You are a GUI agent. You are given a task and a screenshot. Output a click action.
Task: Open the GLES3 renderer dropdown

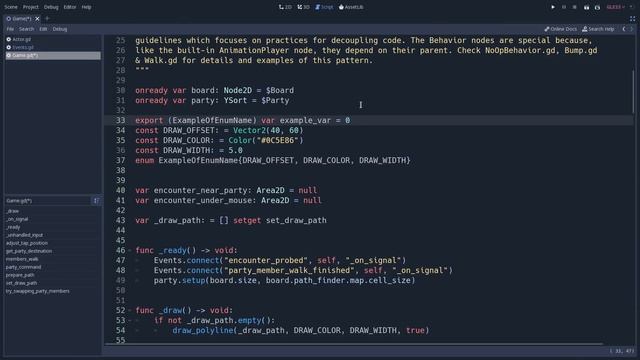click(x=616, y=7)
